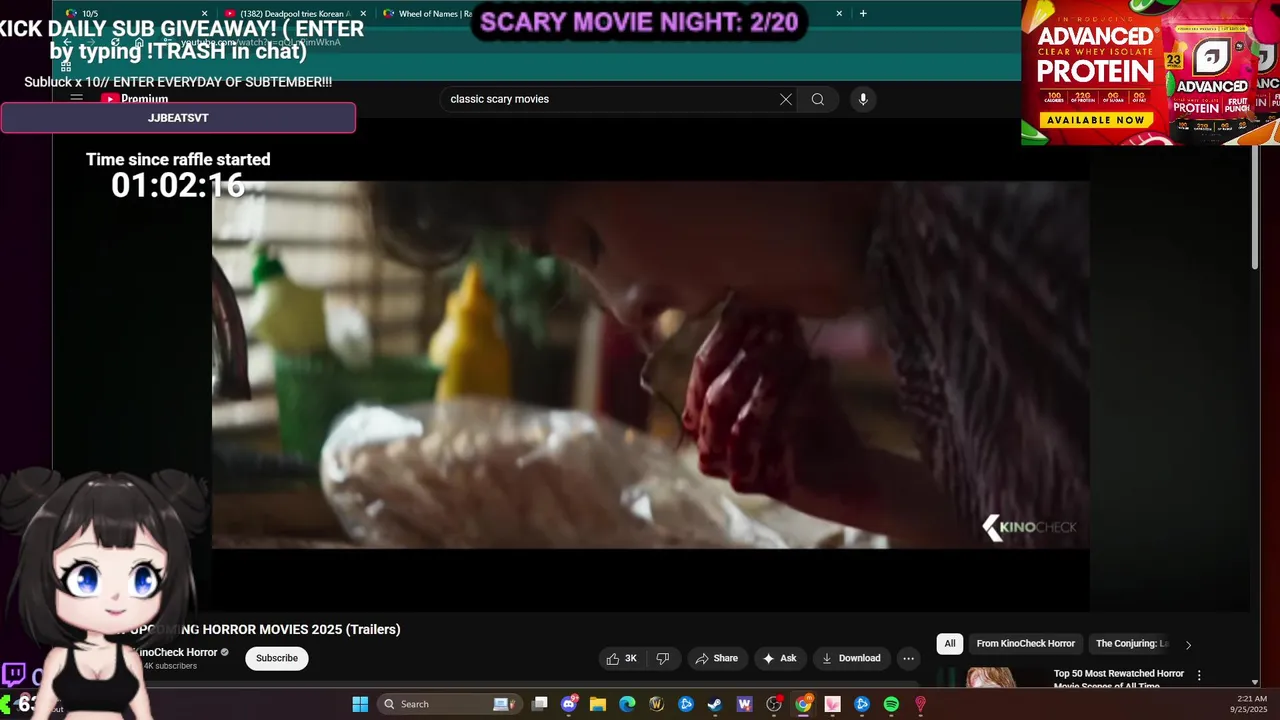Open more actions ellipsis under the video
The image size is (1280, 720).
point(908,658)
